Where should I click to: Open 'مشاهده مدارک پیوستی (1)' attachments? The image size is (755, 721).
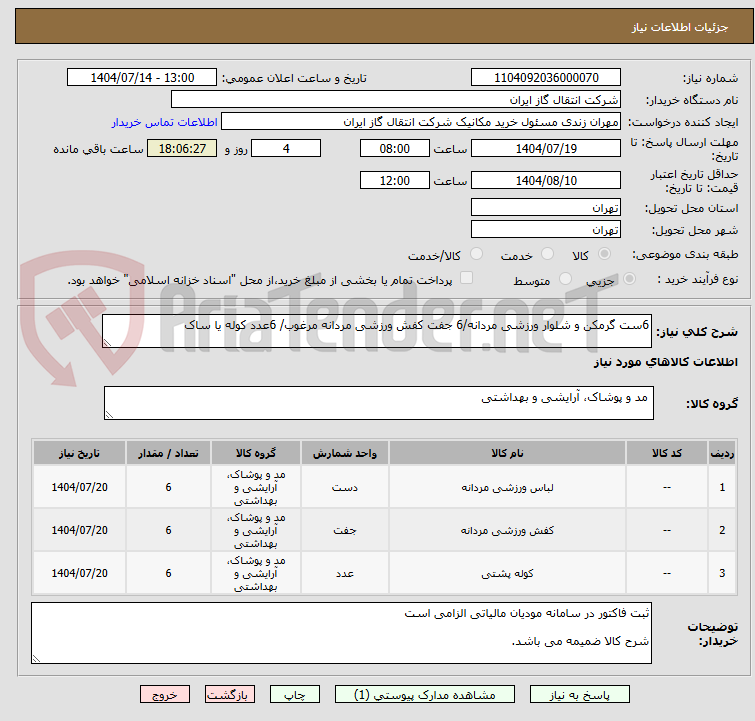[x=426, y=694]
